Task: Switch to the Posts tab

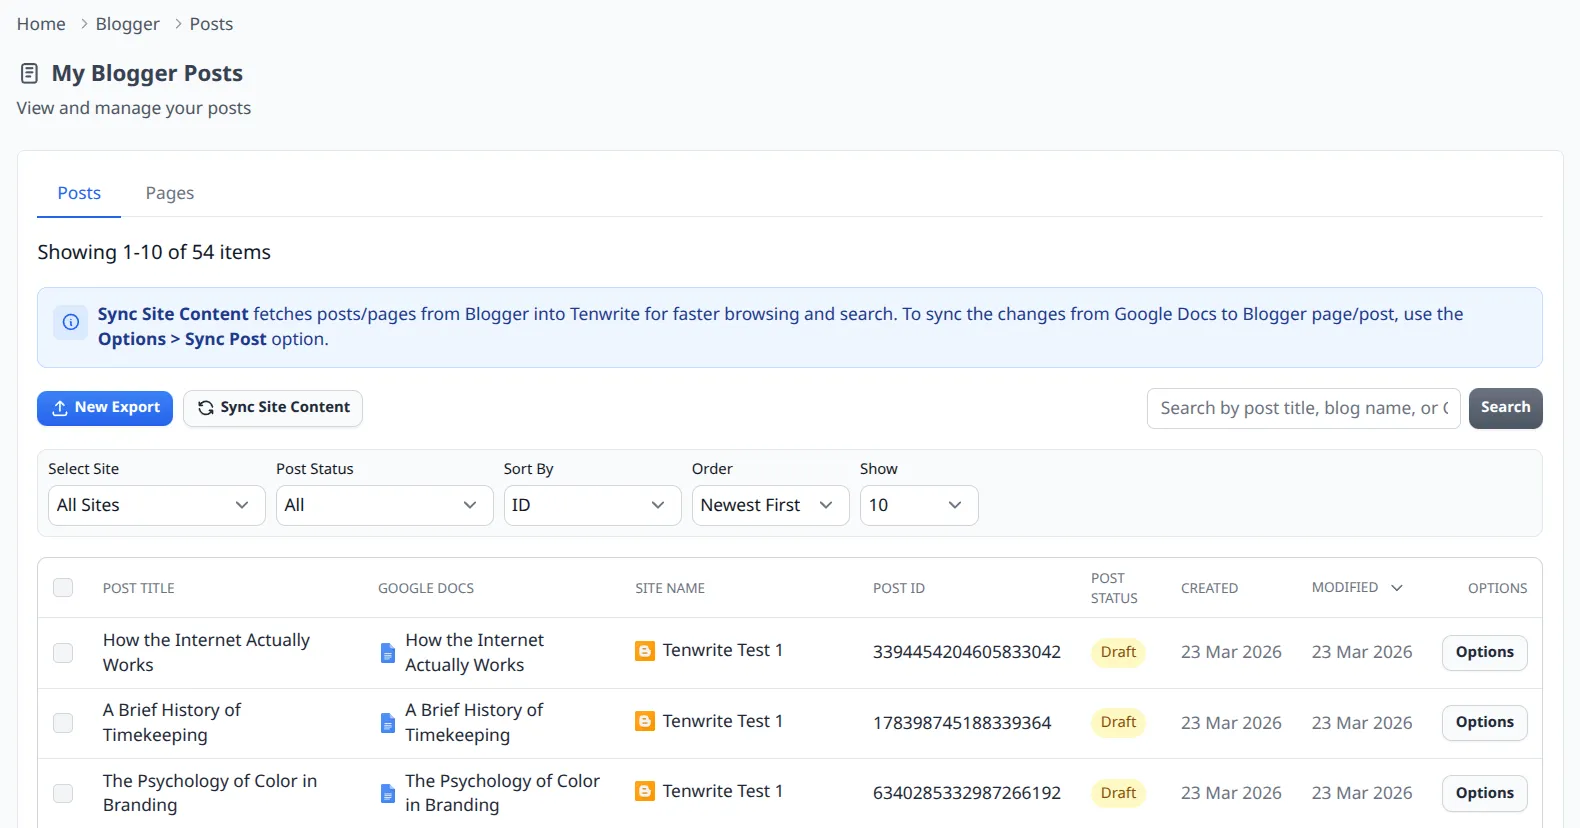Action: click(79, 193)
